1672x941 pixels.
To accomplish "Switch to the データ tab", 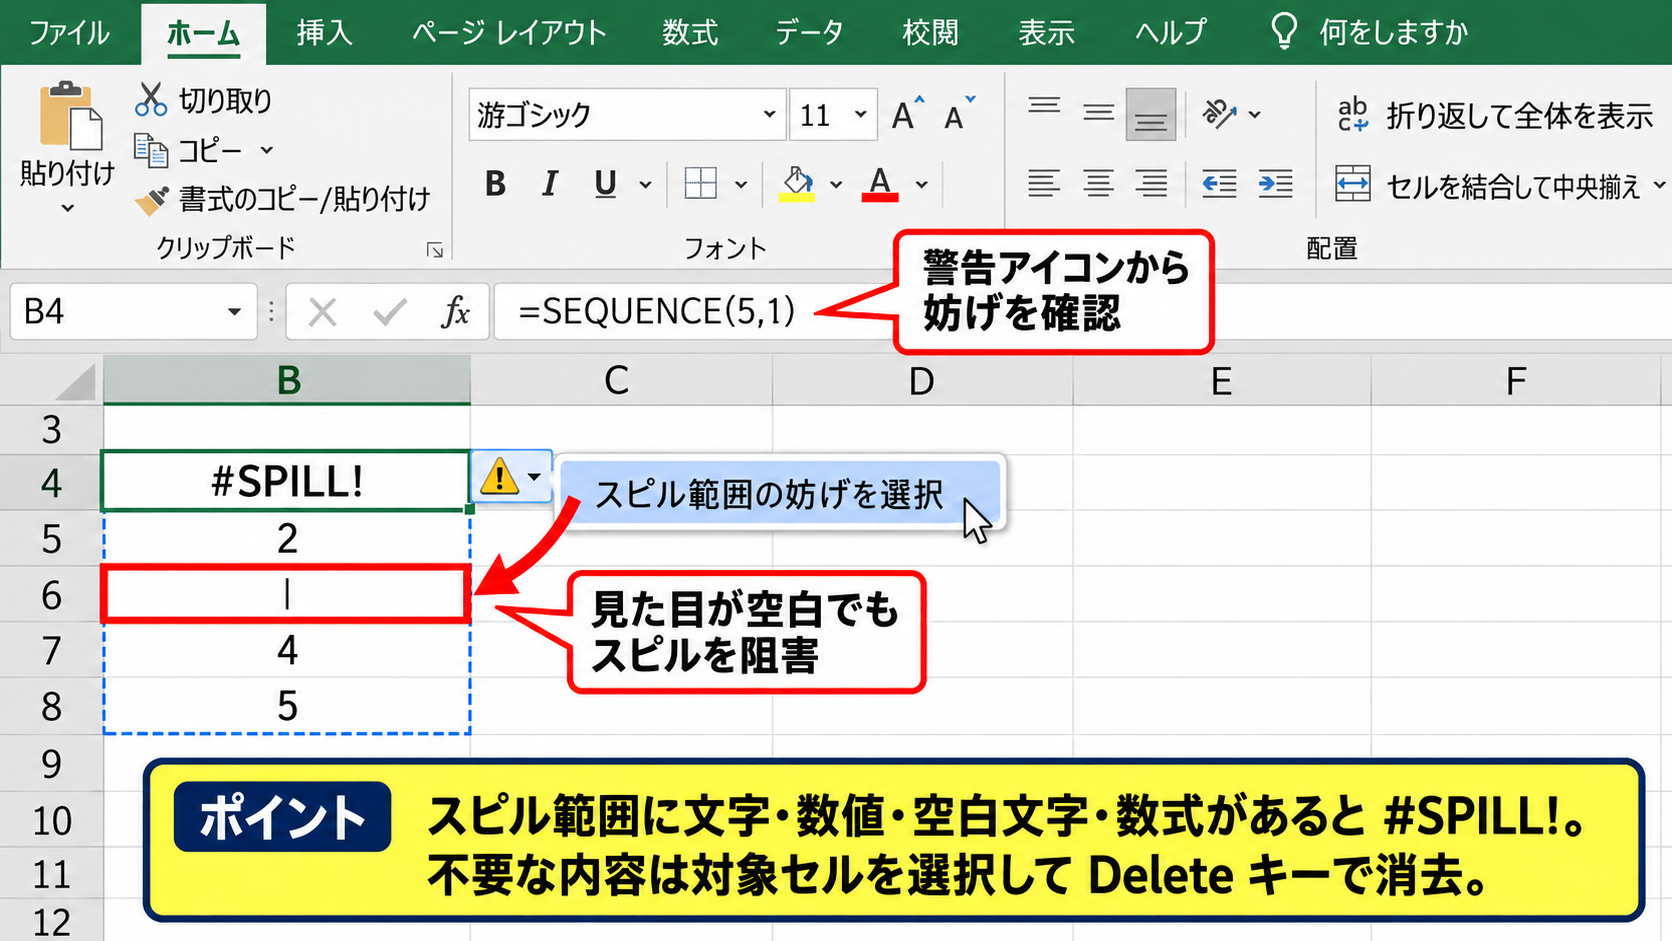I will tap(809, 33).
